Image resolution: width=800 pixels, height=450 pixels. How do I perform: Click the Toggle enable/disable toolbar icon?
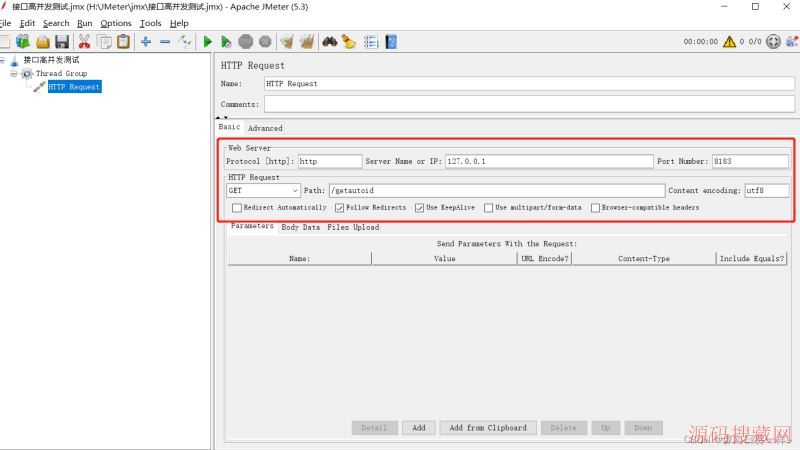pyautogui.click(x=185, y=42)
